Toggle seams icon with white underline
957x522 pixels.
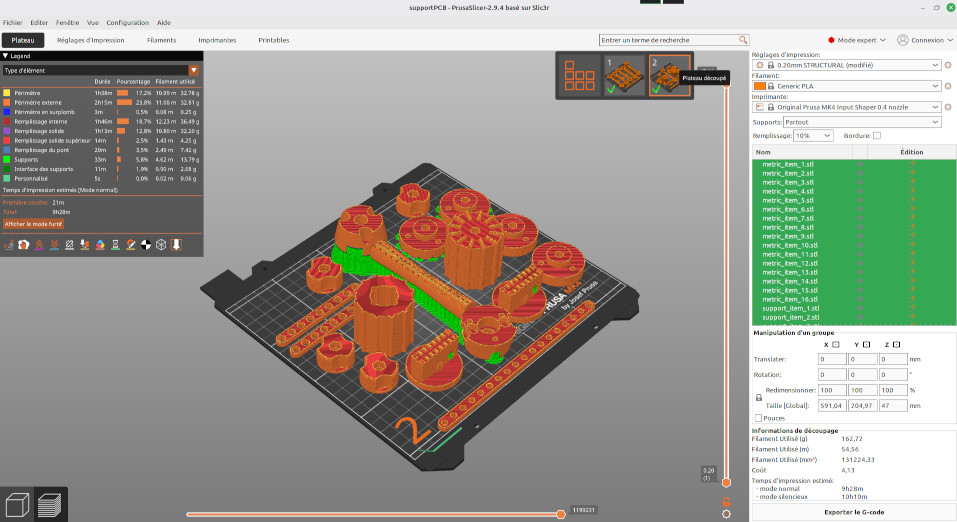[70, 245]
